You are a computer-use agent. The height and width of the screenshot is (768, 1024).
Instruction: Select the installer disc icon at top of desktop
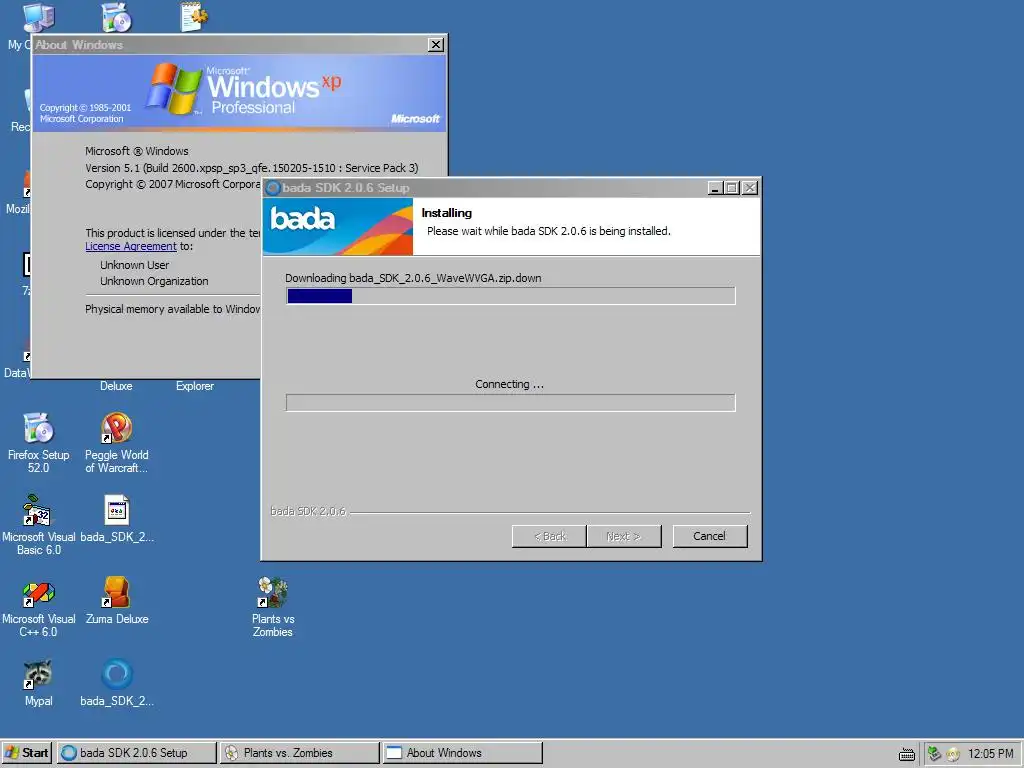pos(116,16)
